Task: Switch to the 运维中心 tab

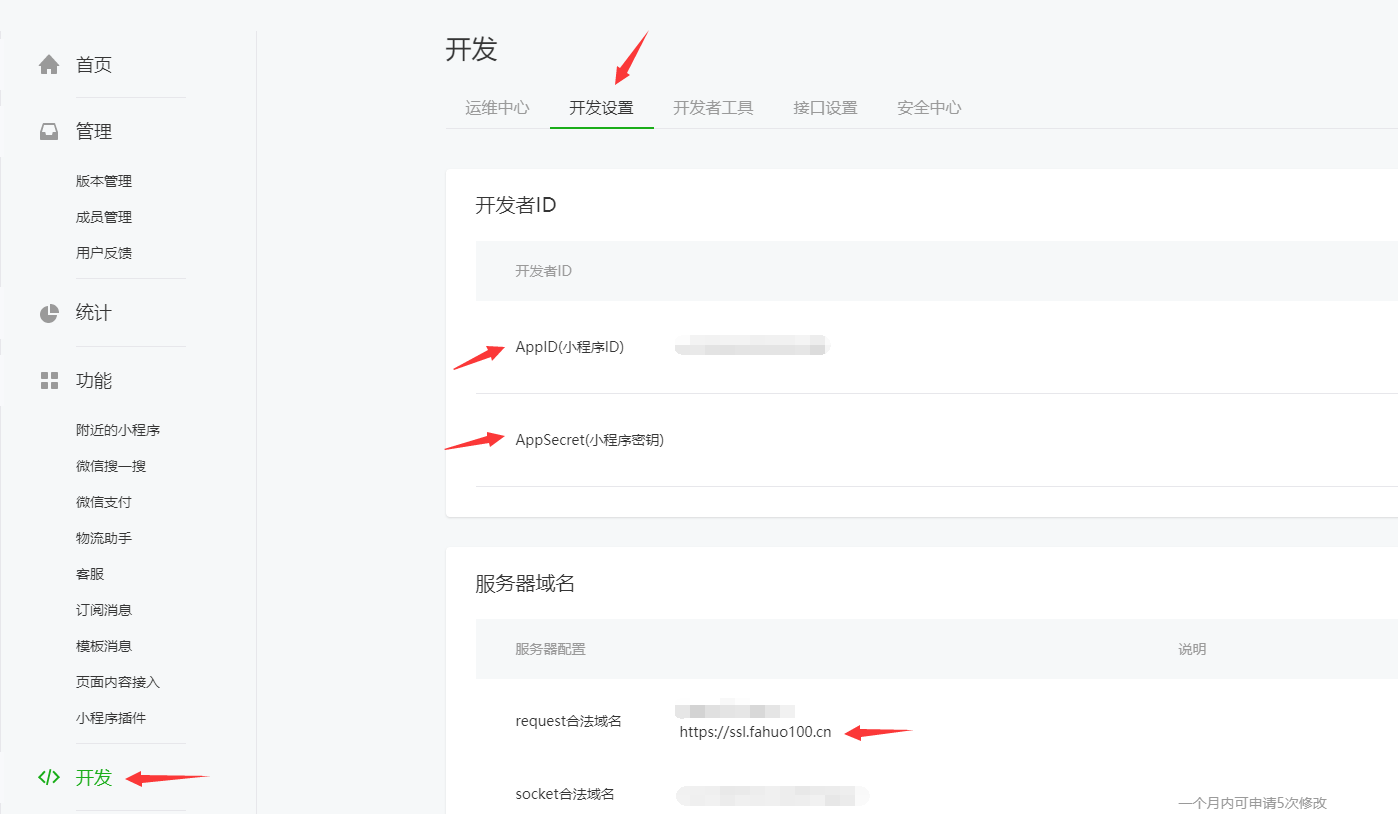Action: click(x=497, y=108)
